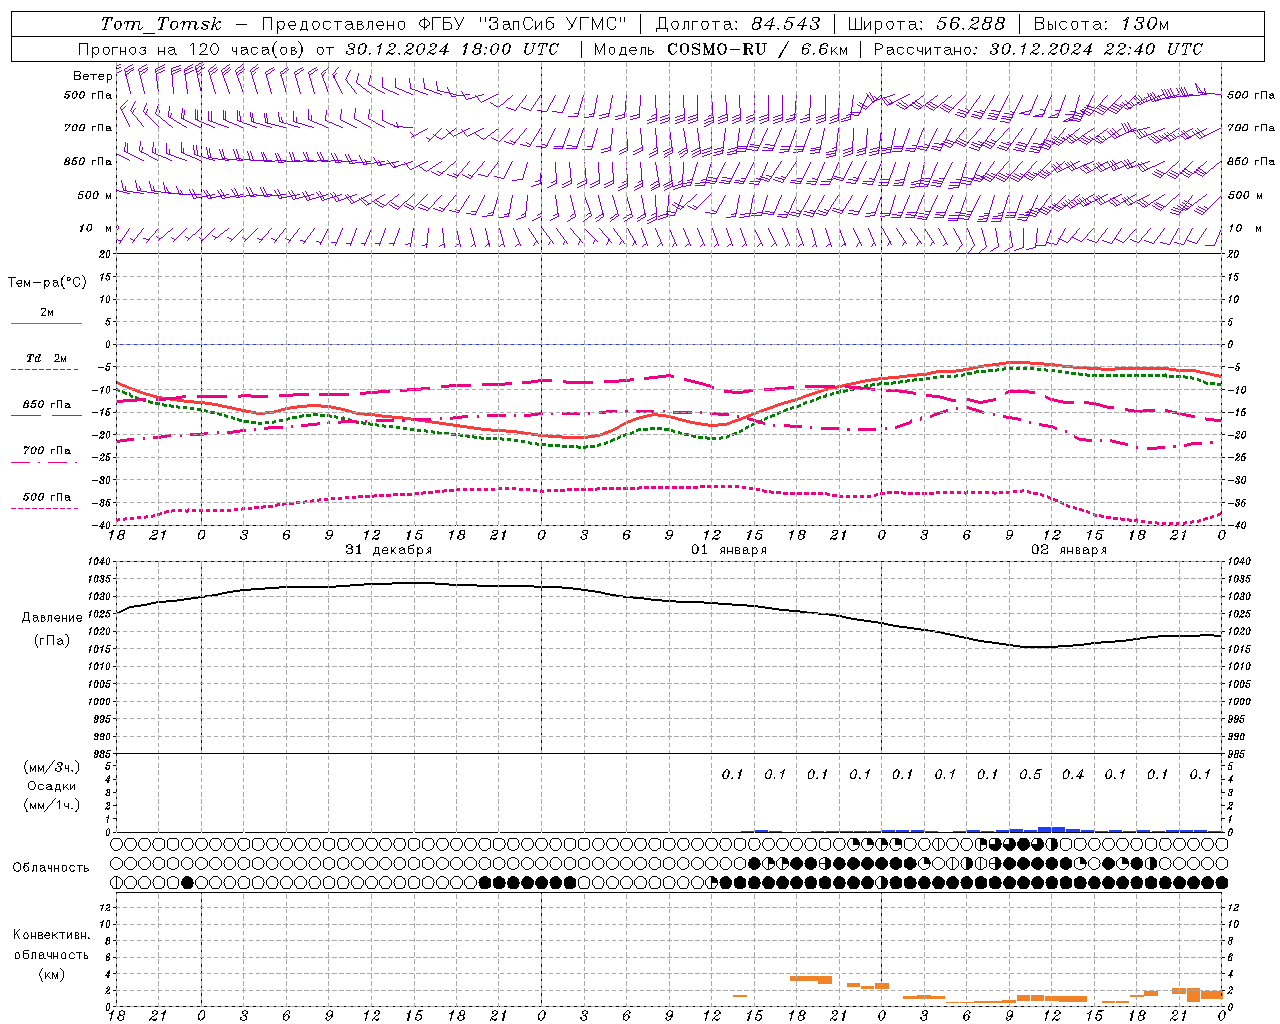Image resolution: width=1280 pixels, height=1024 pixels.
Task: Click the Прогноз на 120 часа(ов) text
Action: click(x=192, y=49)
